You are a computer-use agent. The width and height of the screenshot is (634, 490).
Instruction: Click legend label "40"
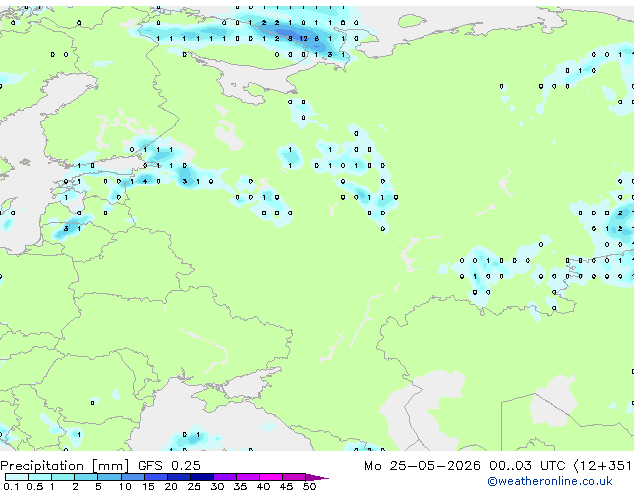pos(263,486)
